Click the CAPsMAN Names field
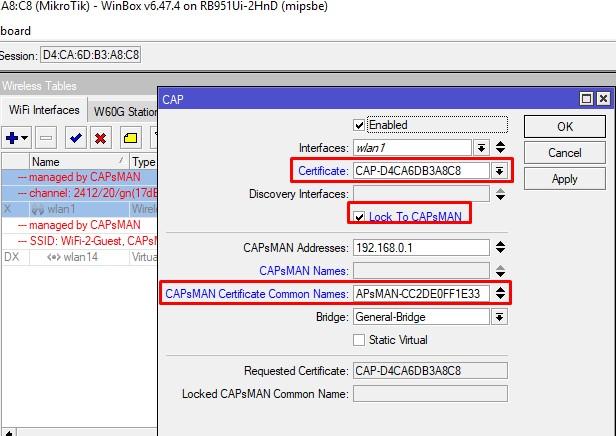 [x=421, y=271]
